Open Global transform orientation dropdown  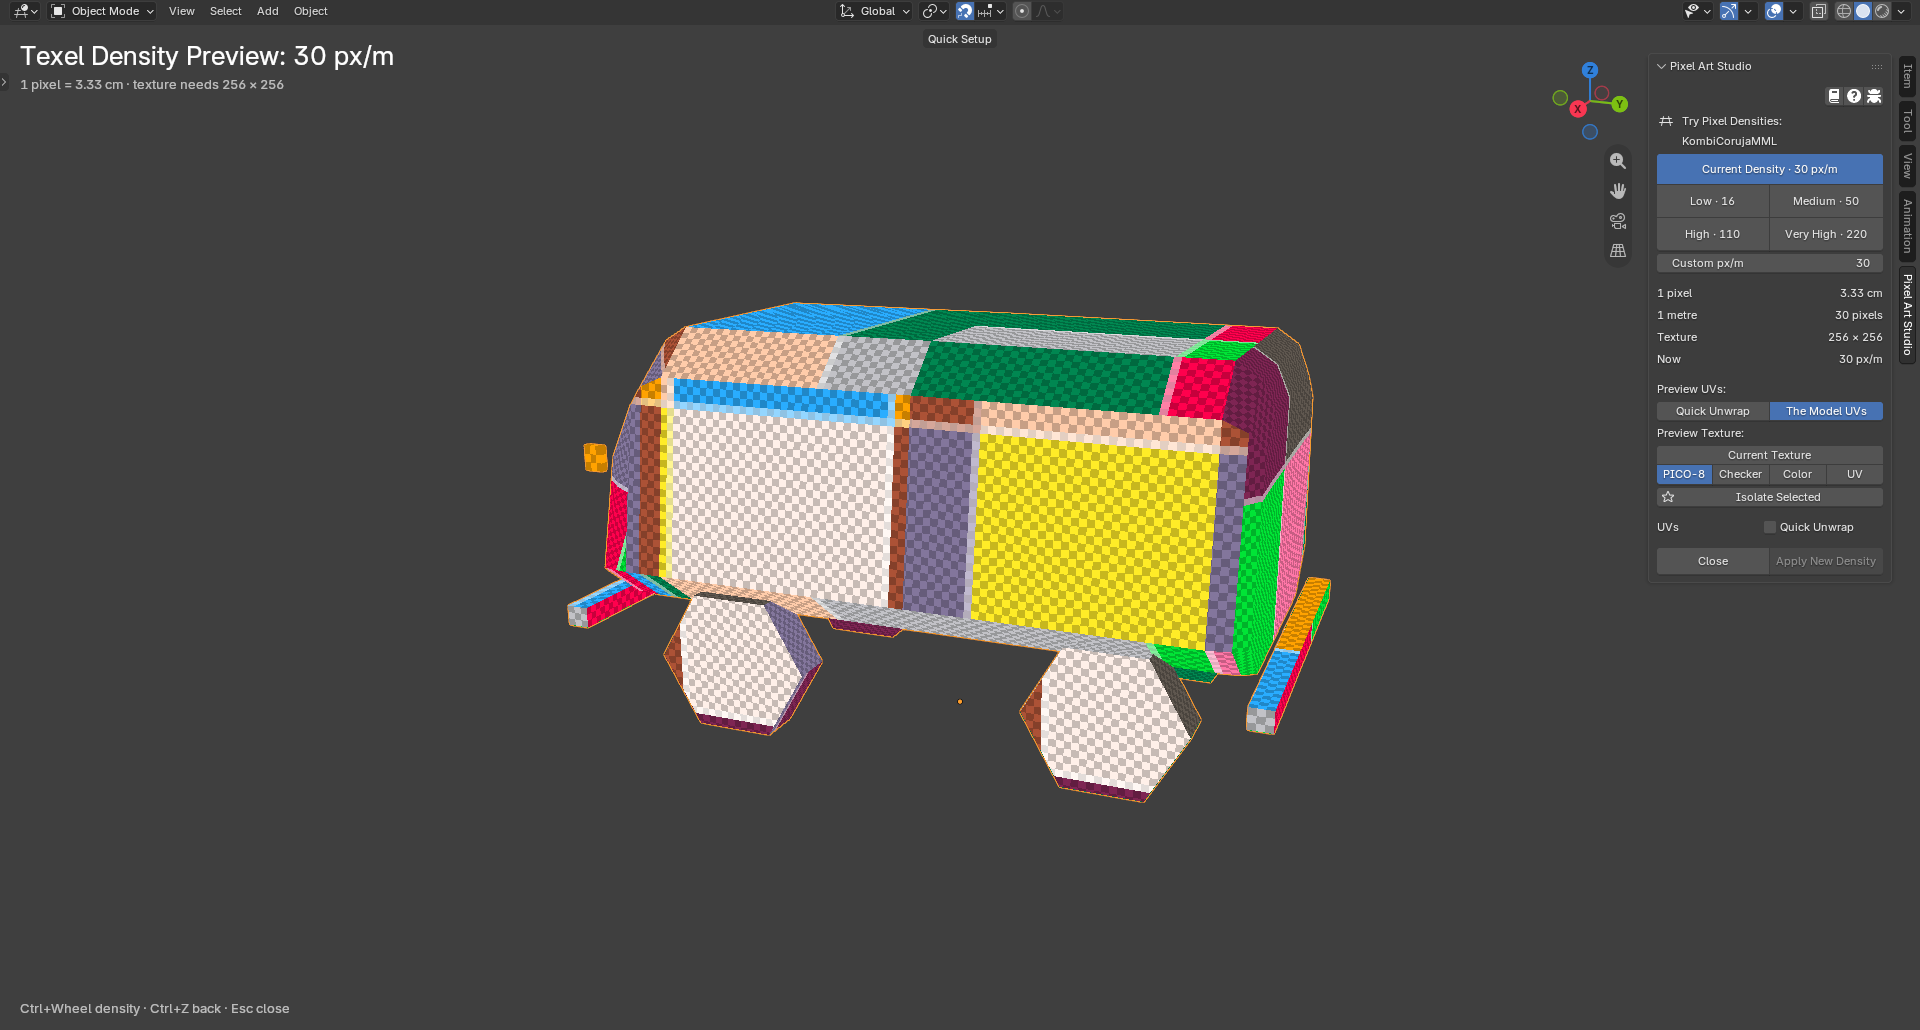point(875,11)
